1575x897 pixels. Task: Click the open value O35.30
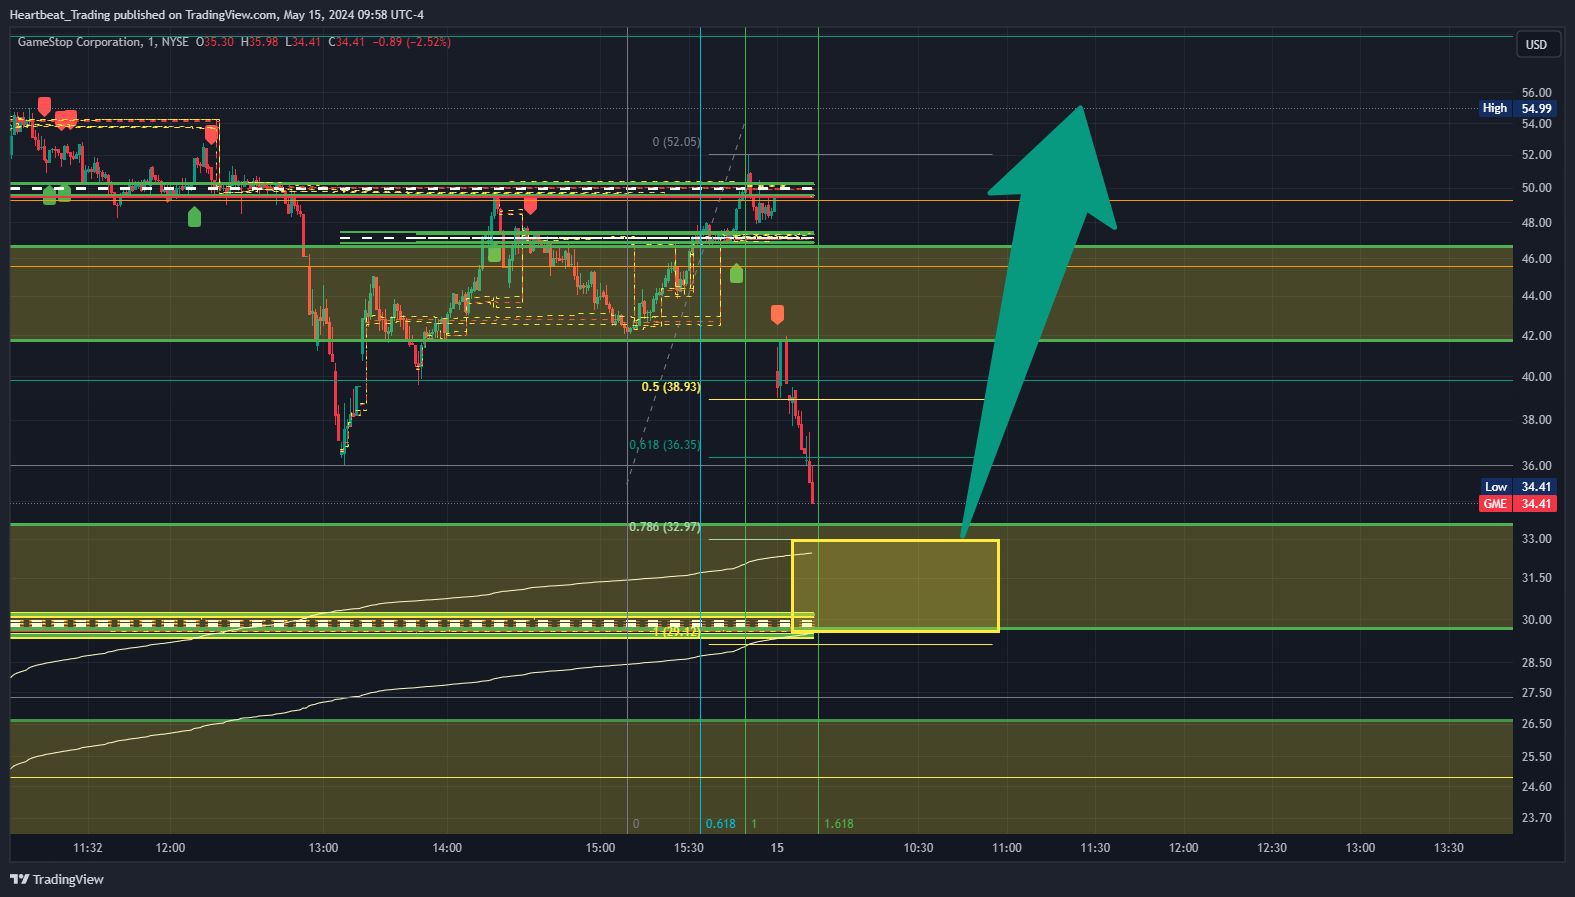click(214, 42)
